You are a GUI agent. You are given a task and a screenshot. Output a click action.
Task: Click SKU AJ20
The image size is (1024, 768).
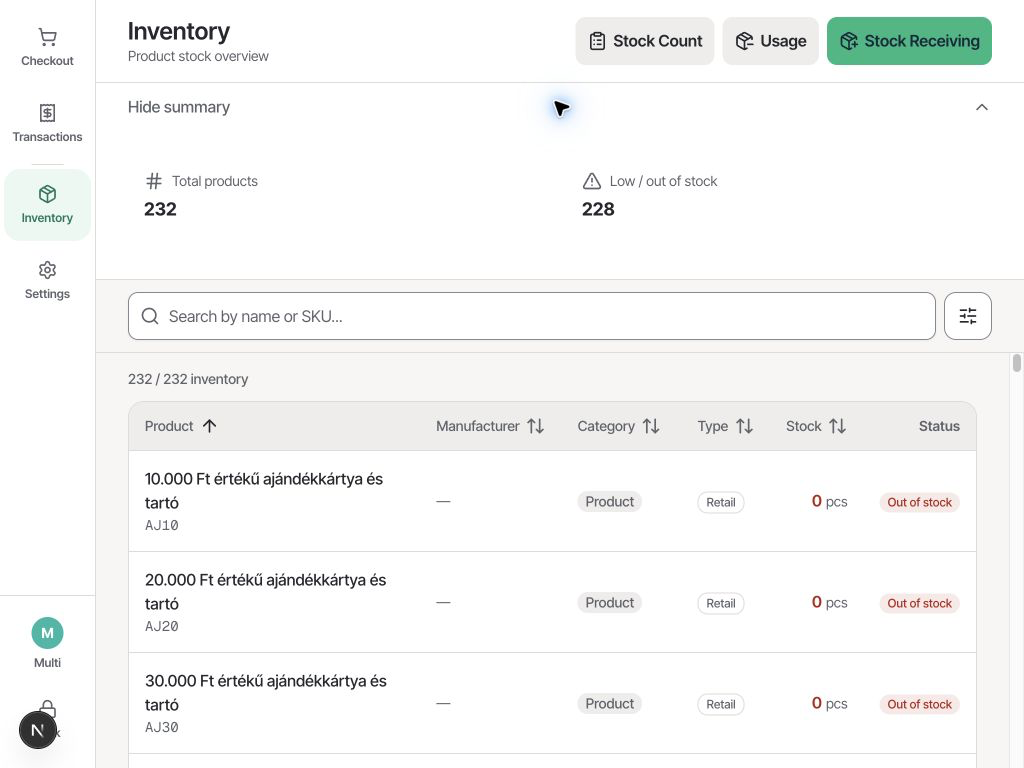(162, 626)
